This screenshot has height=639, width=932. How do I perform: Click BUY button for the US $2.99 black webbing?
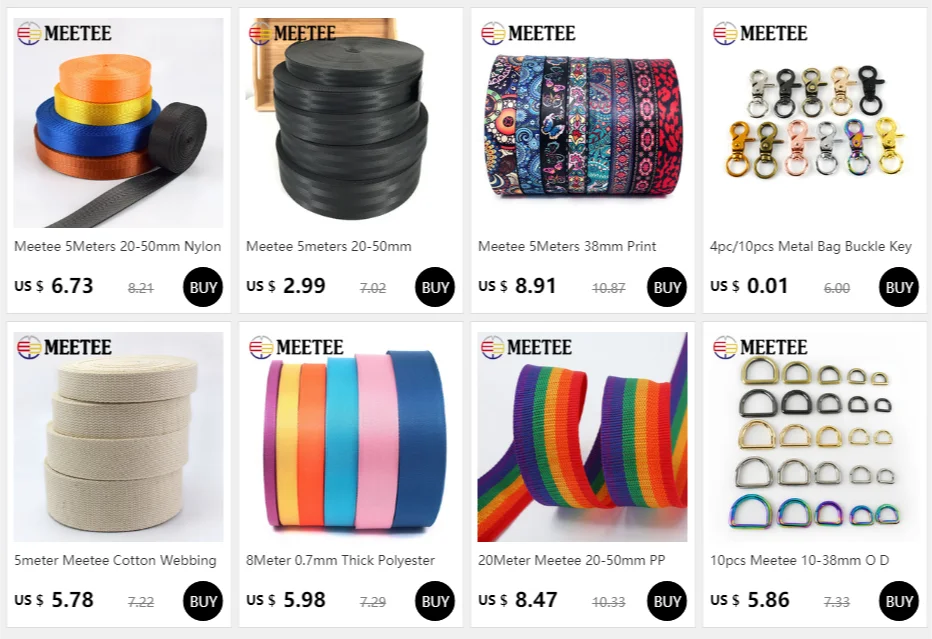click(434, 287)
